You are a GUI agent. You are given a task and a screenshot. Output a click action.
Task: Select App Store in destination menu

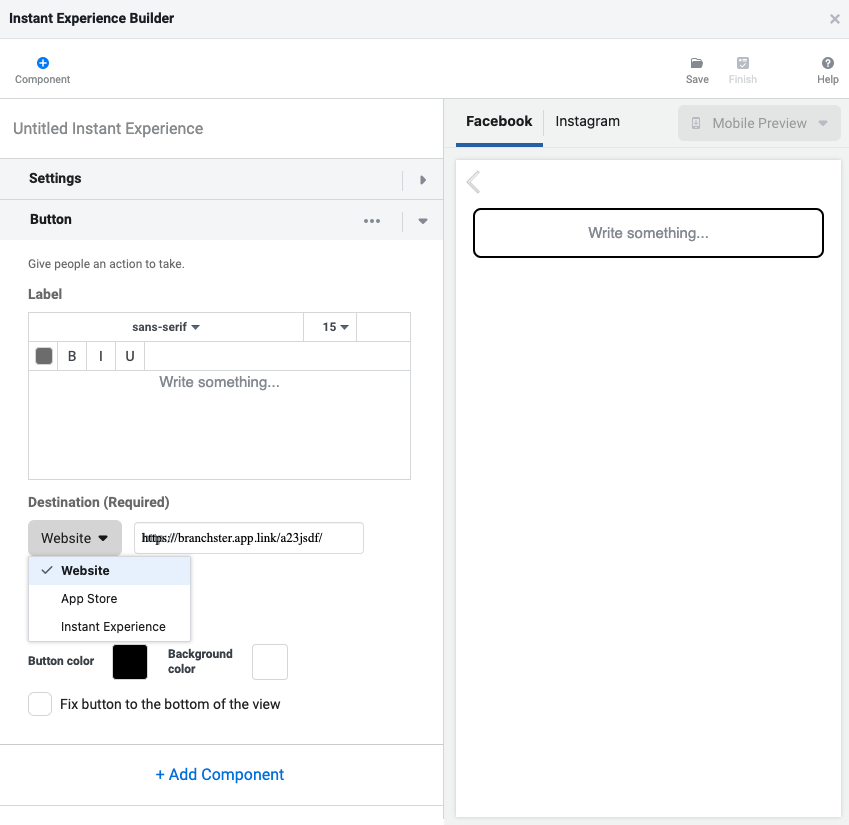click(109, 599)
